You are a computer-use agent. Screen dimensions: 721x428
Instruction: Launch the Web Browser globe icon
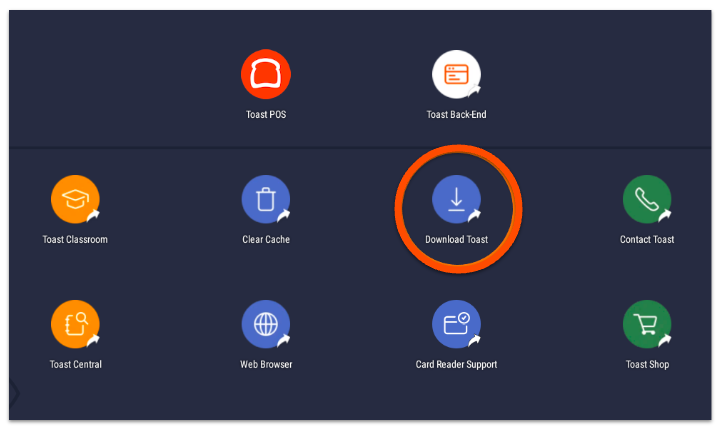tap(265, 325)
